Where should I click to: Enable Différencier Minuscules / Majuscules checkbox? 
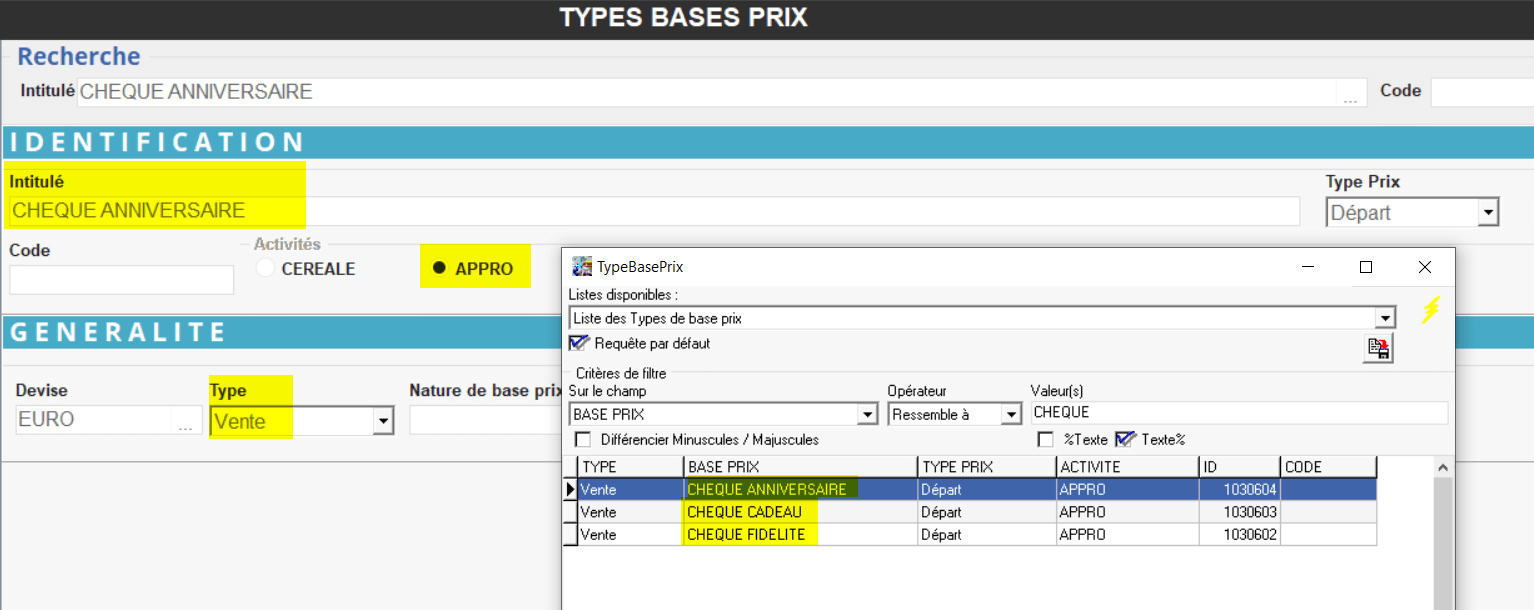(x=583, y=440)
